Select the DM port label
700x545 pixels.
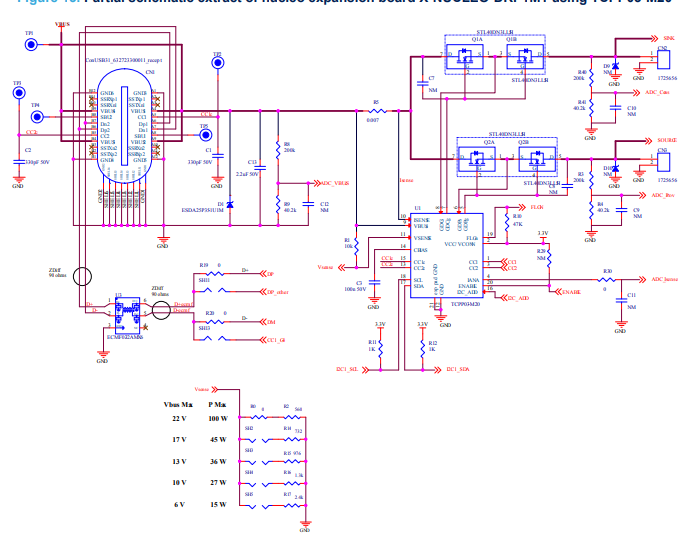coord(271,322)
